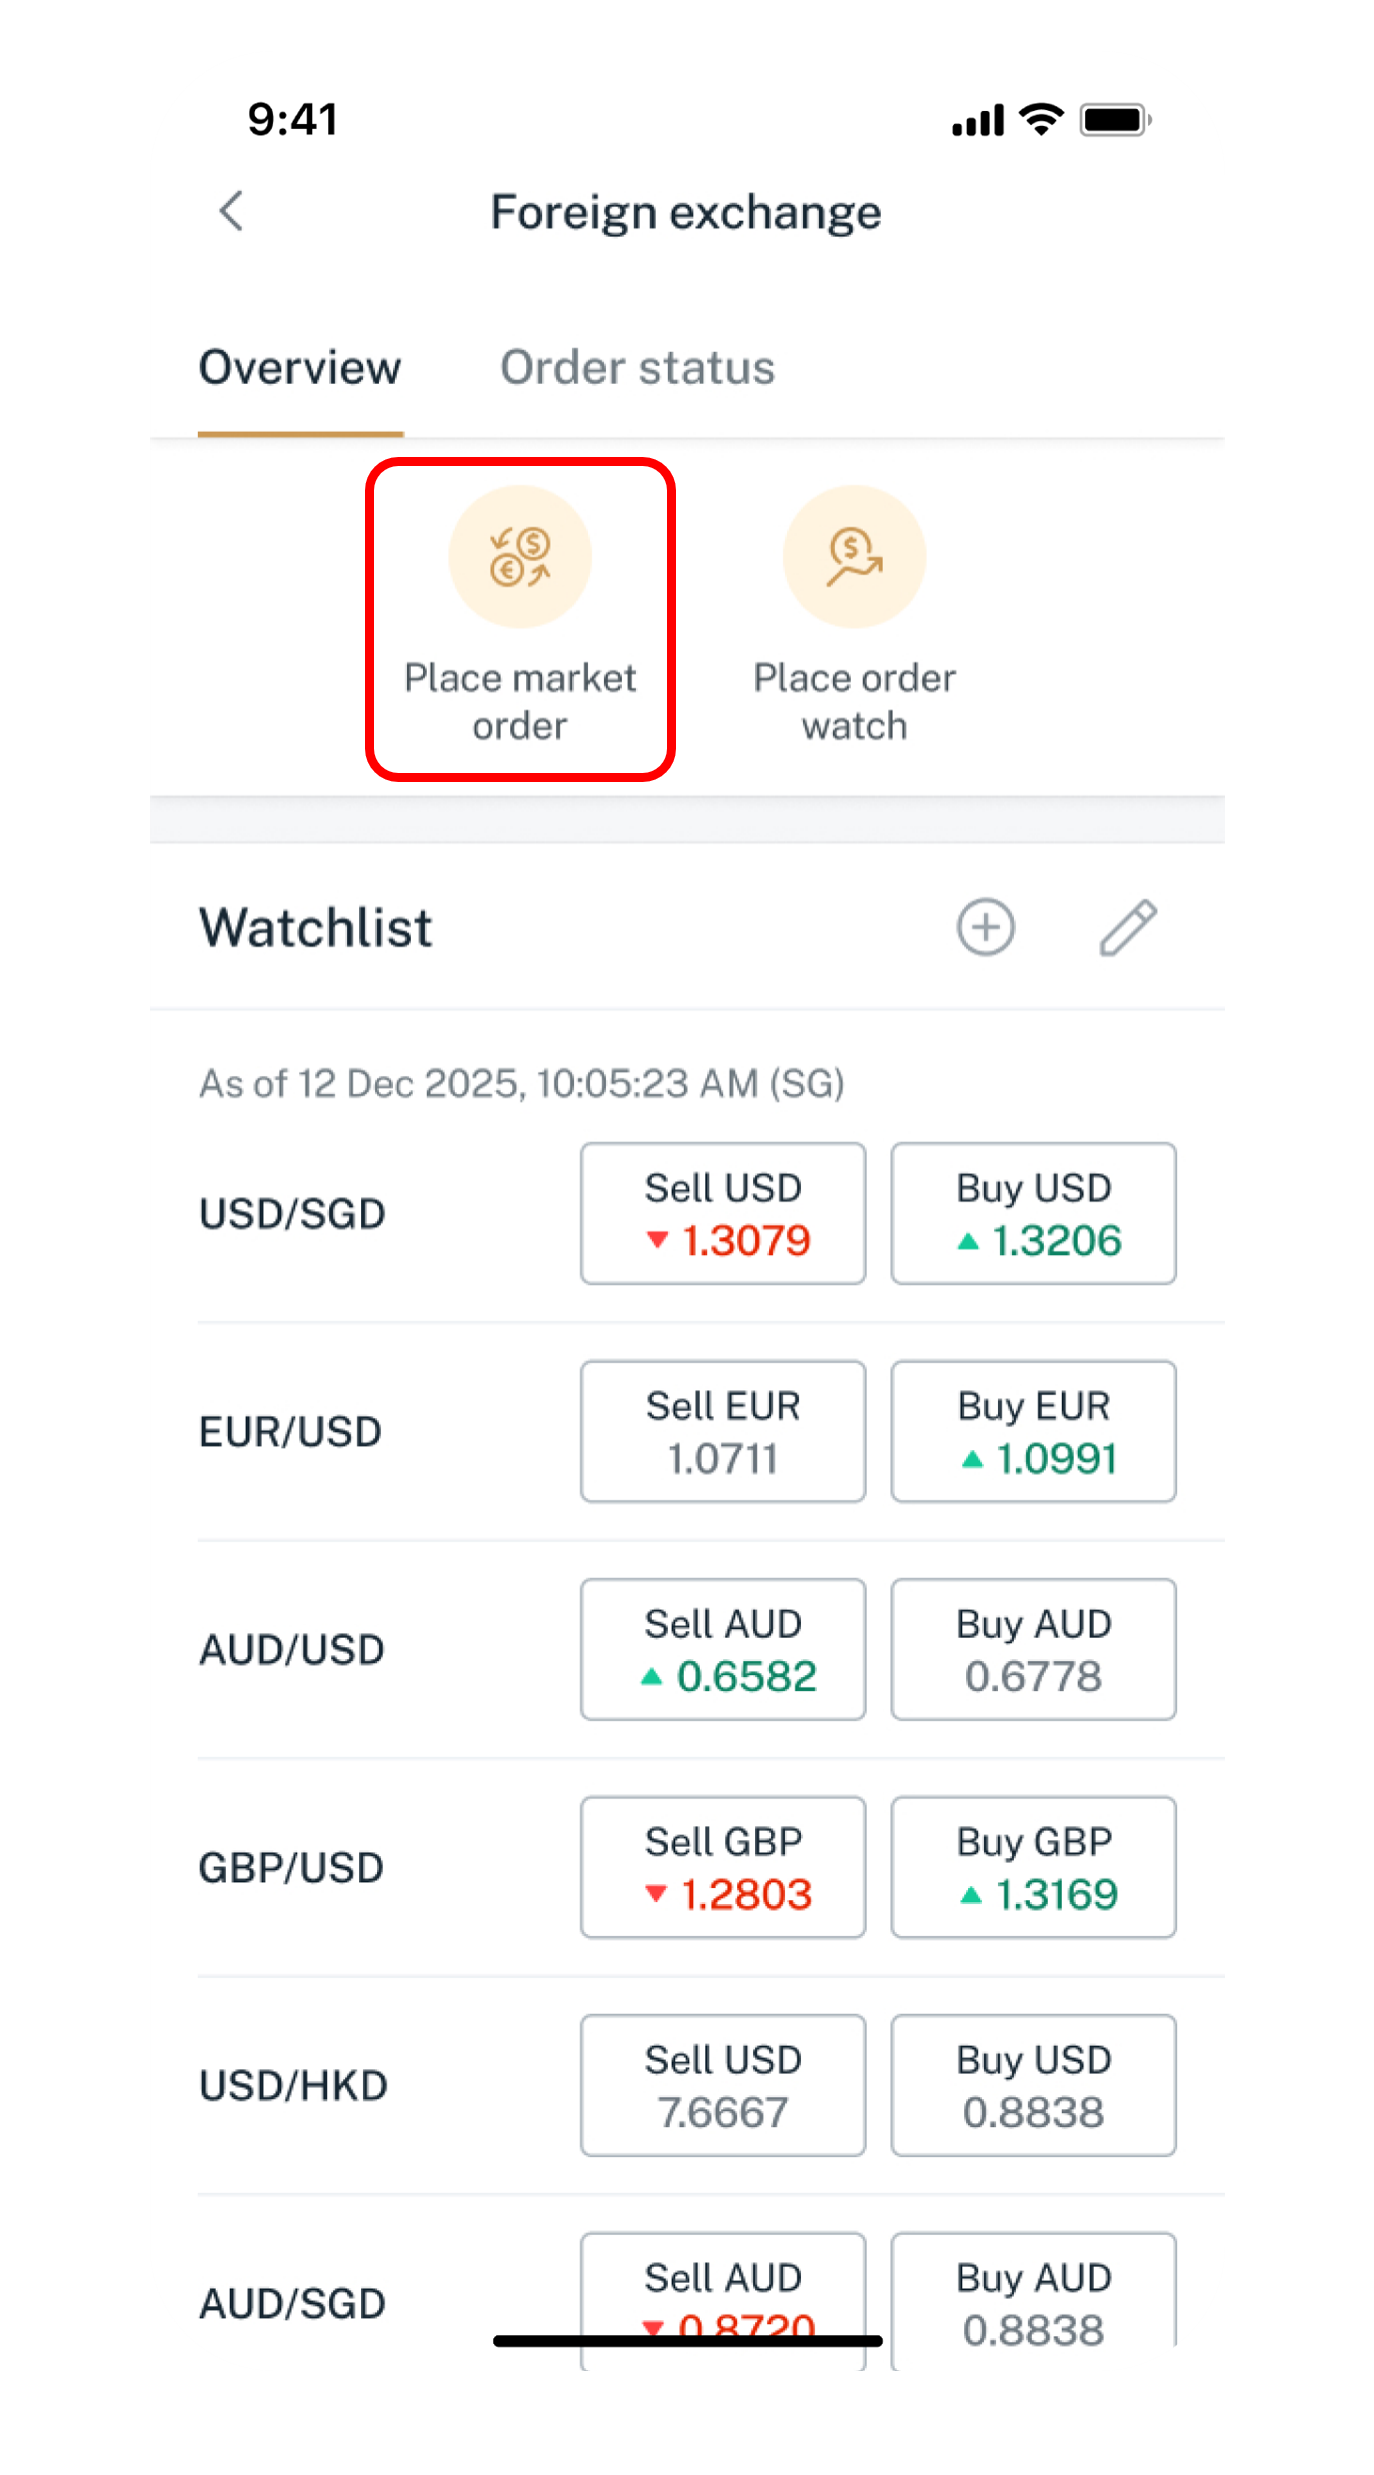The image size is (1374, 2475).
Task: Tap the Buy AUD button for AUD/SGD
Action: [x=1033, y=2300]
